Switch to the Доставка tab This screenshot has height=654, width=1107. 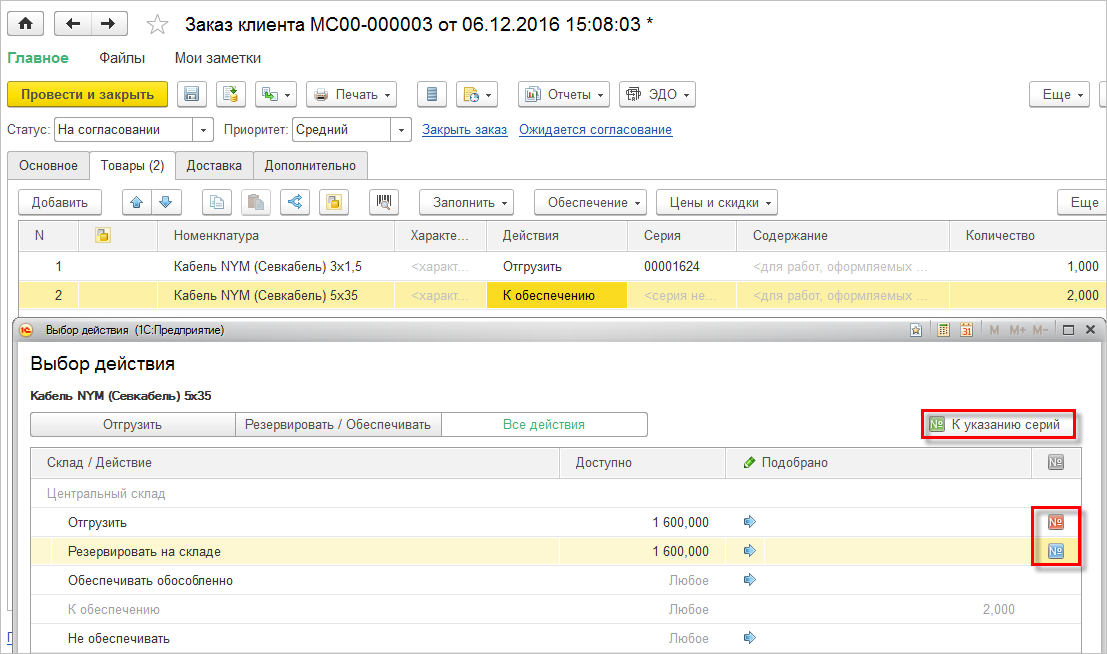click(214, 165)
